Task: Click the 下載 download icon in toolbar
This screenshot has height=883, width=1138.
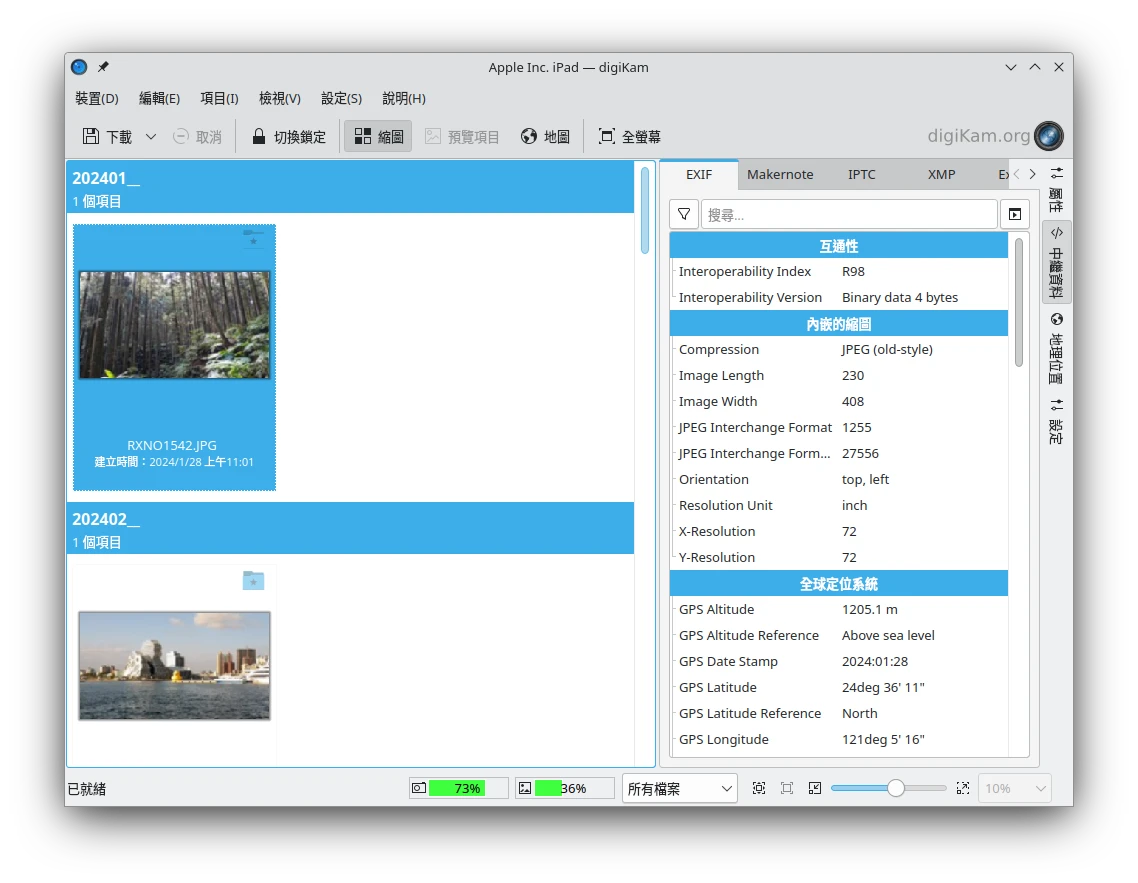Action: pos(92,136)
